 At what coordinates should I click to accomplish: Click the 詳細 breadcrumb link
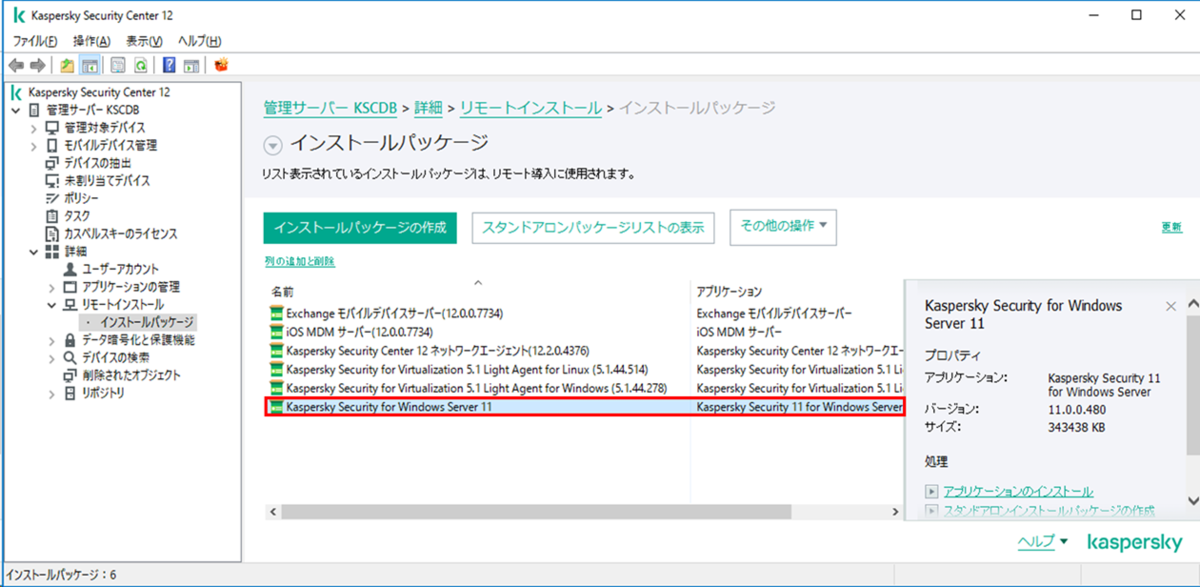click(x=428, y=107)
